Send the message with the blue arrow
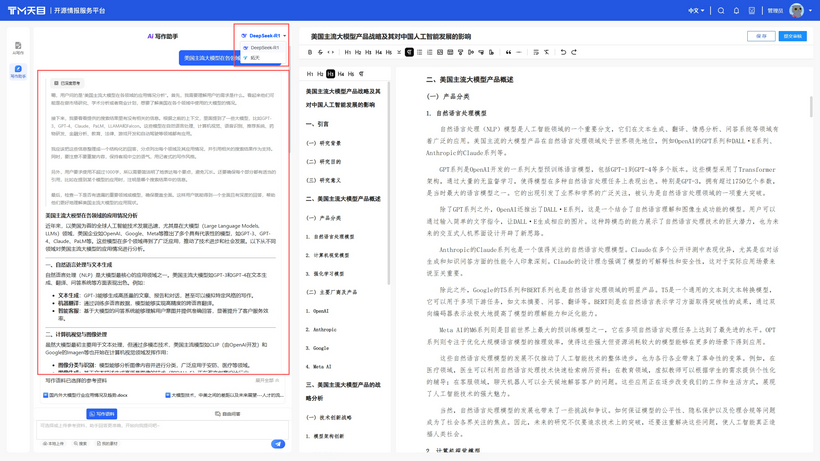820x461 pixels. point(278,444)
